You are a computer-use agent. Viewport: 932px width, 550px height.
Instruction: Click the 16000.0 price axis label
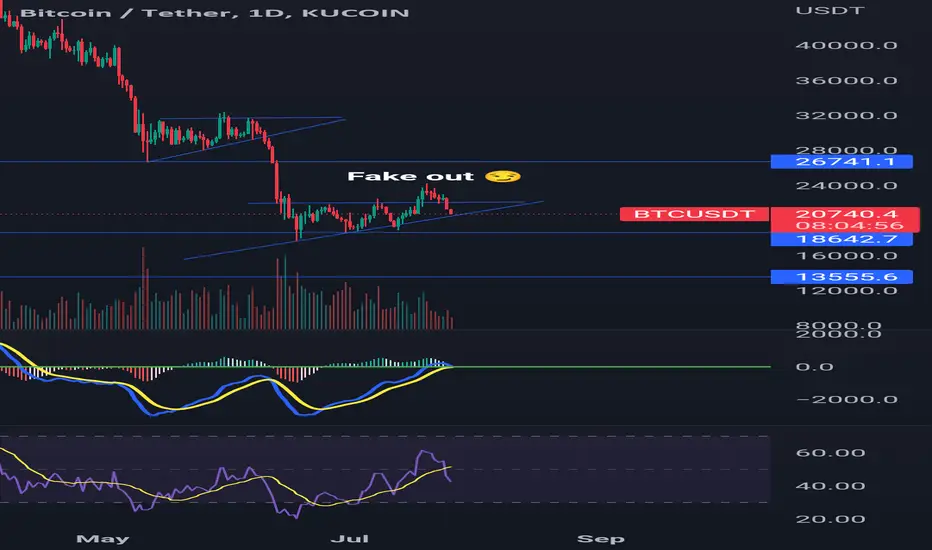click(846, 256)
